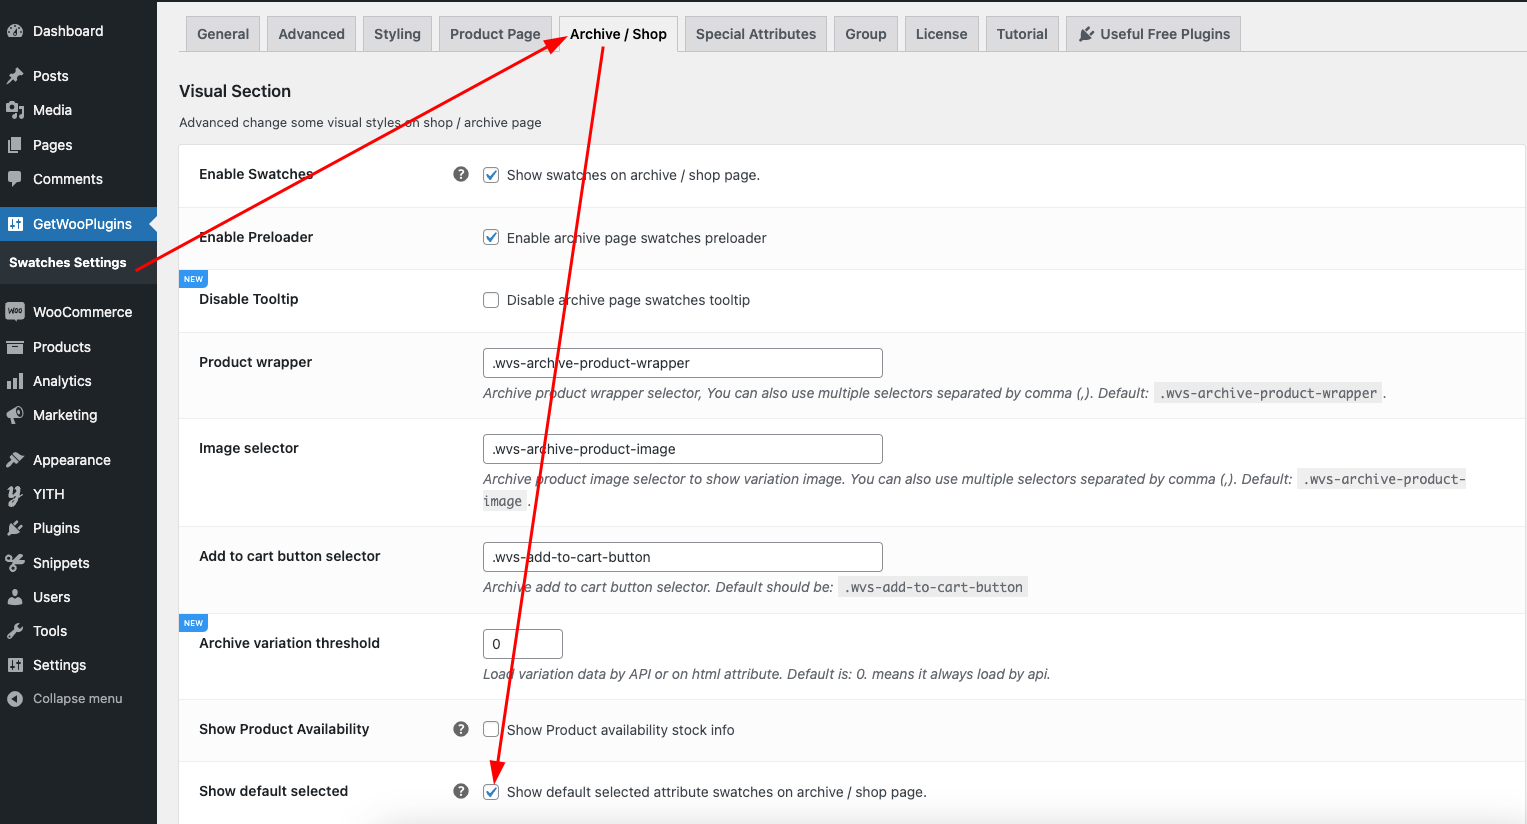
Task: Switch to the Product Page tab
Action: pos(495,34)
